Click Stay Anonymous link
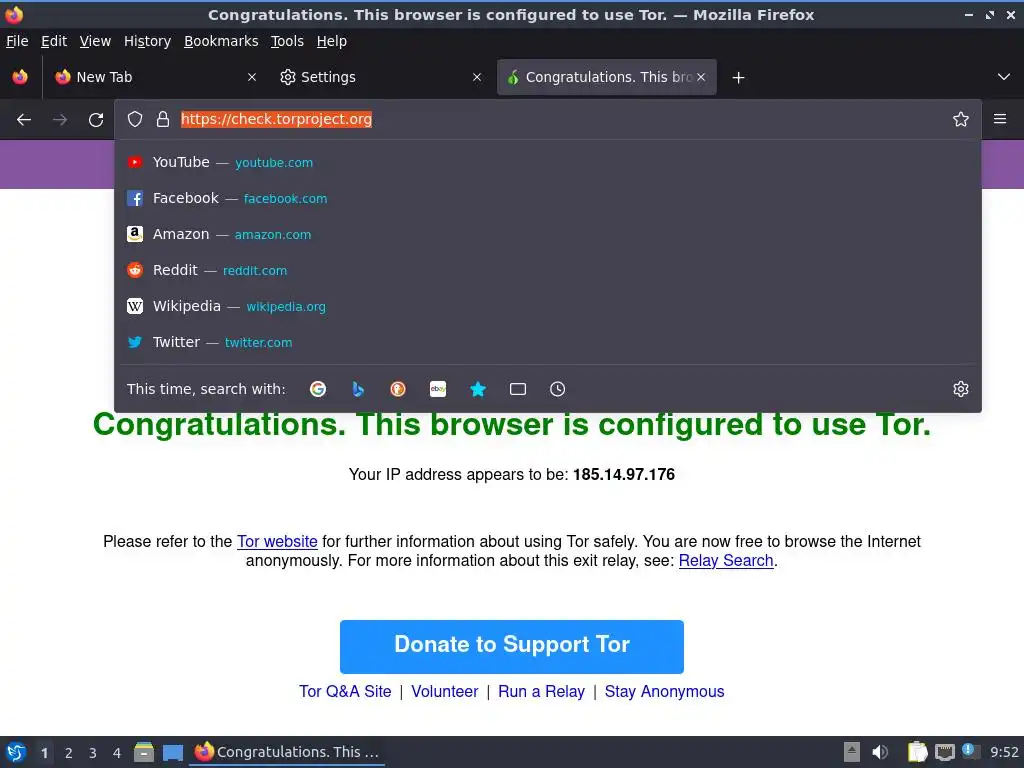The image size is (1024, 768). coord(664,692)
